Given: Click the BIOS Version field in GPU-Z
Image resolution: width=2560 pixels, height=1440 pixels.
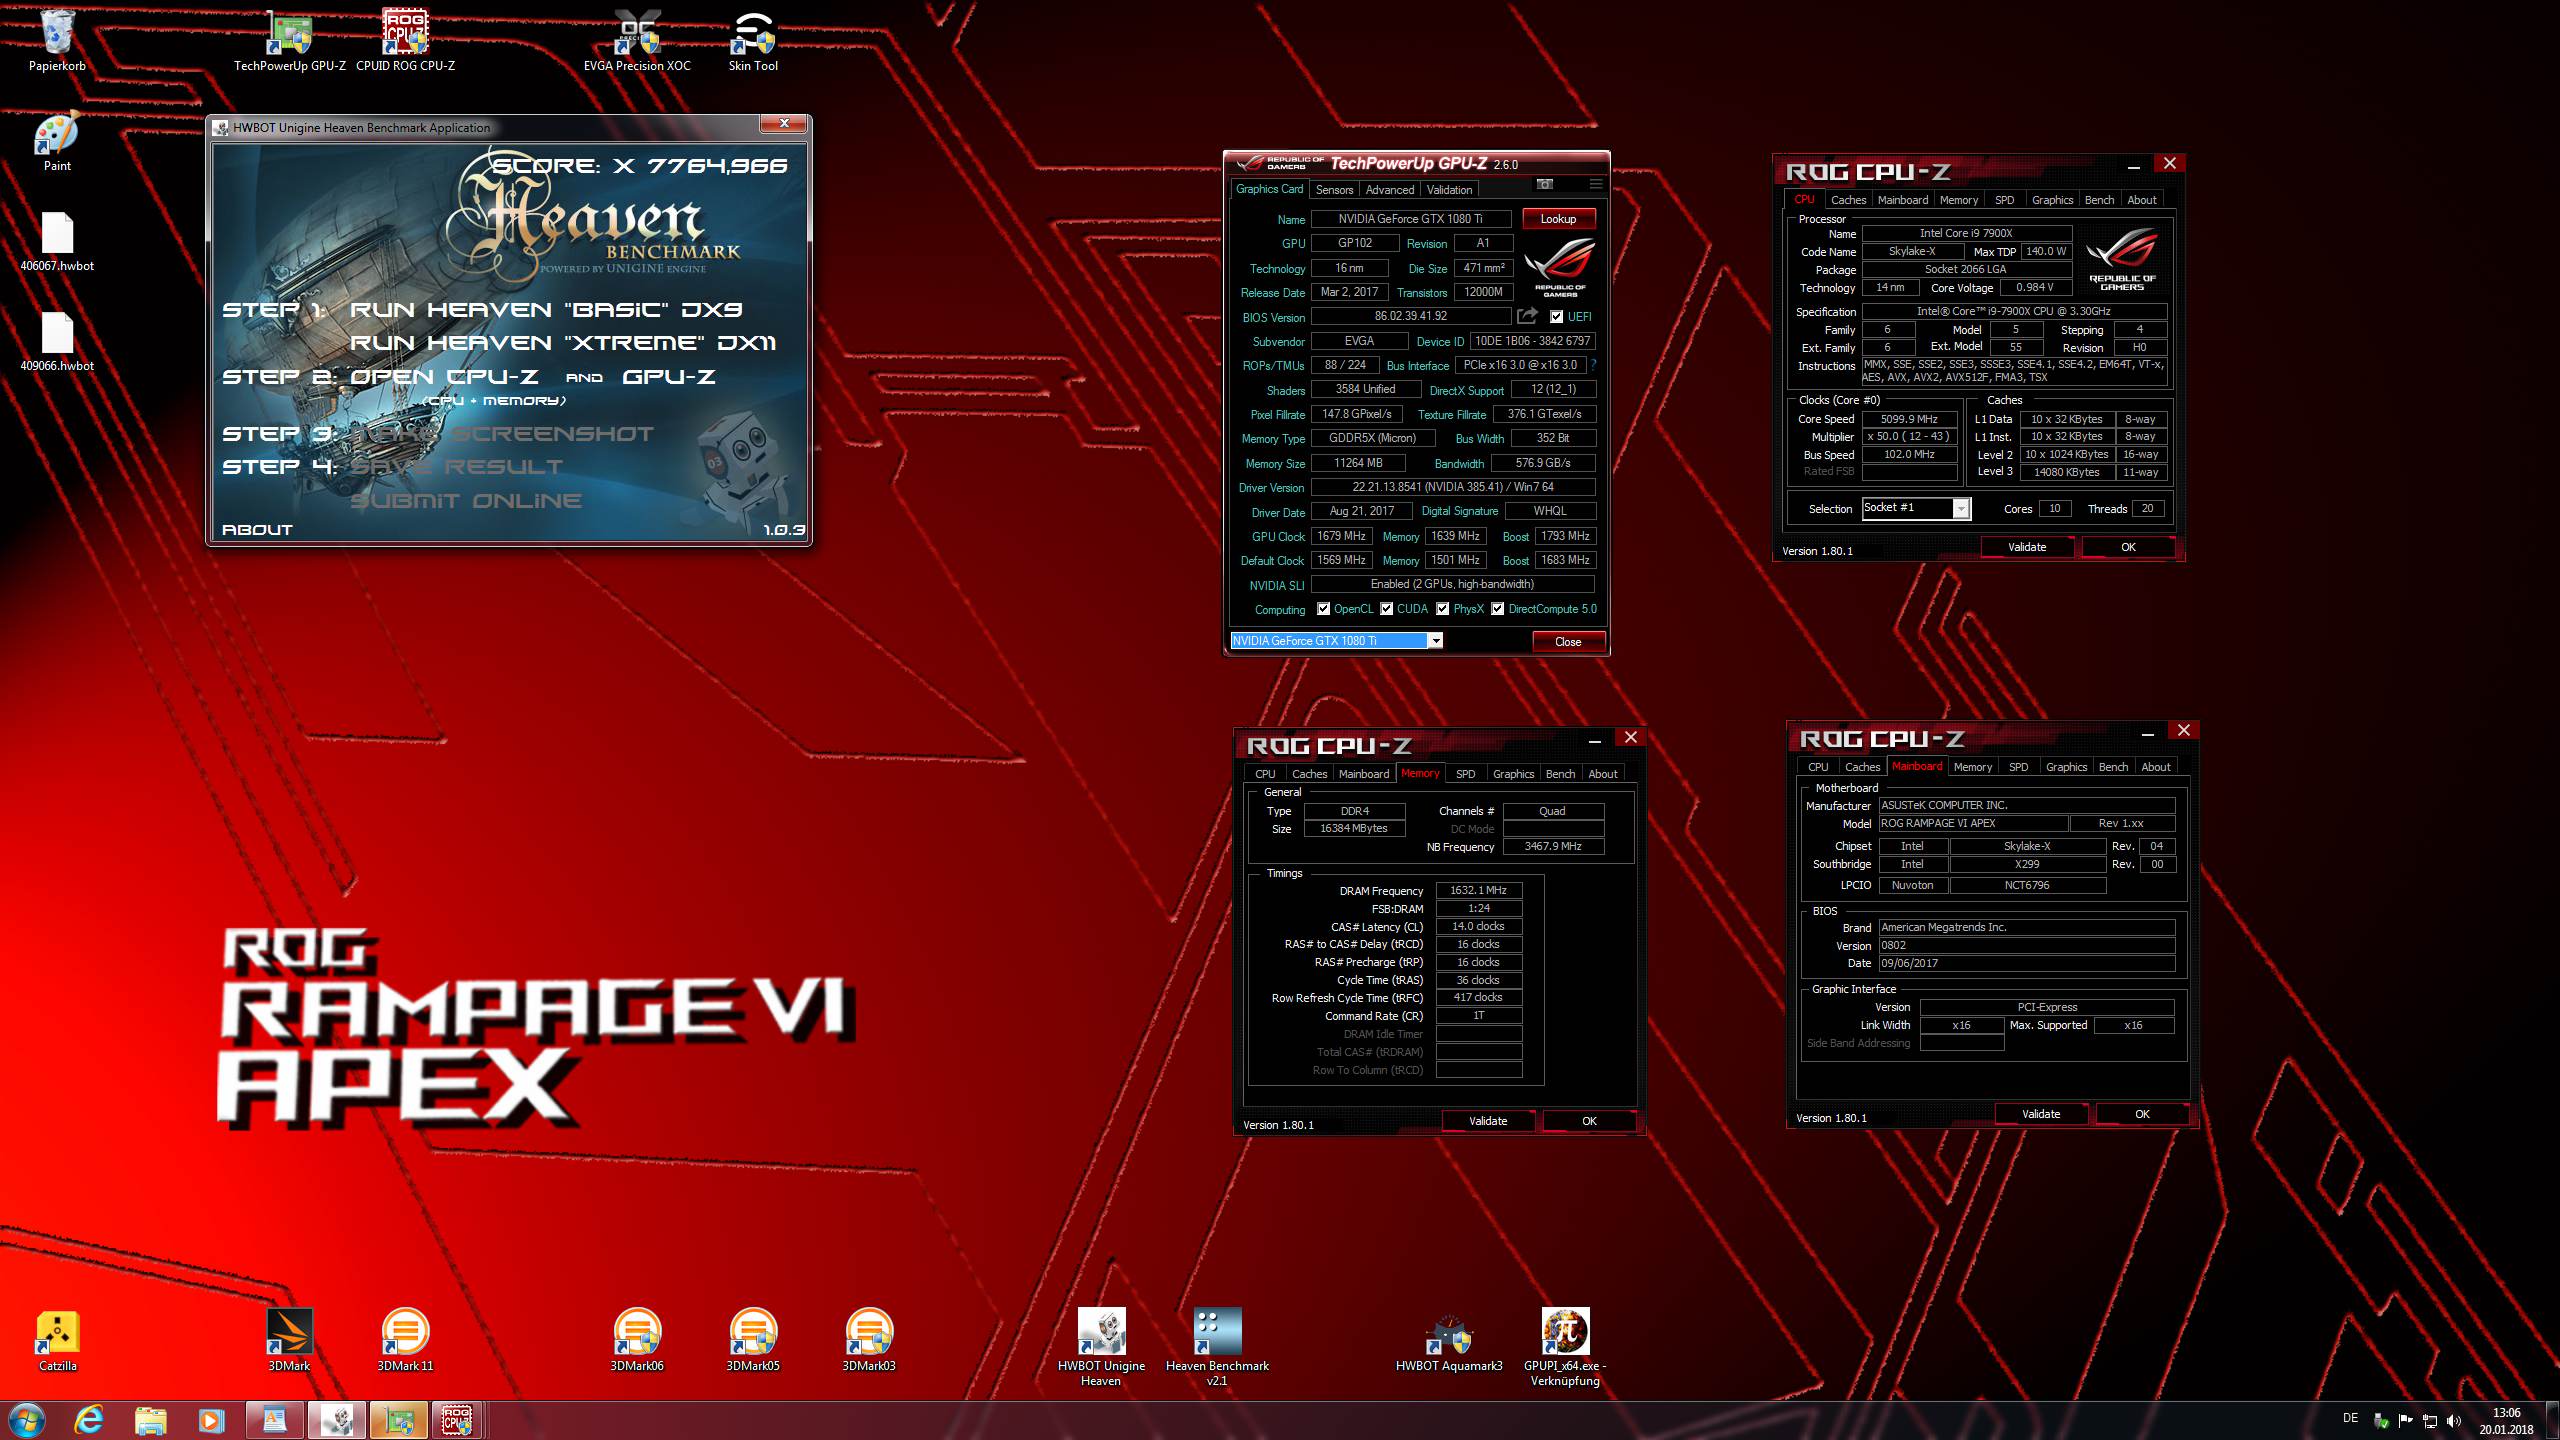Looking at the screenshot, I should tap(1411, 316).
